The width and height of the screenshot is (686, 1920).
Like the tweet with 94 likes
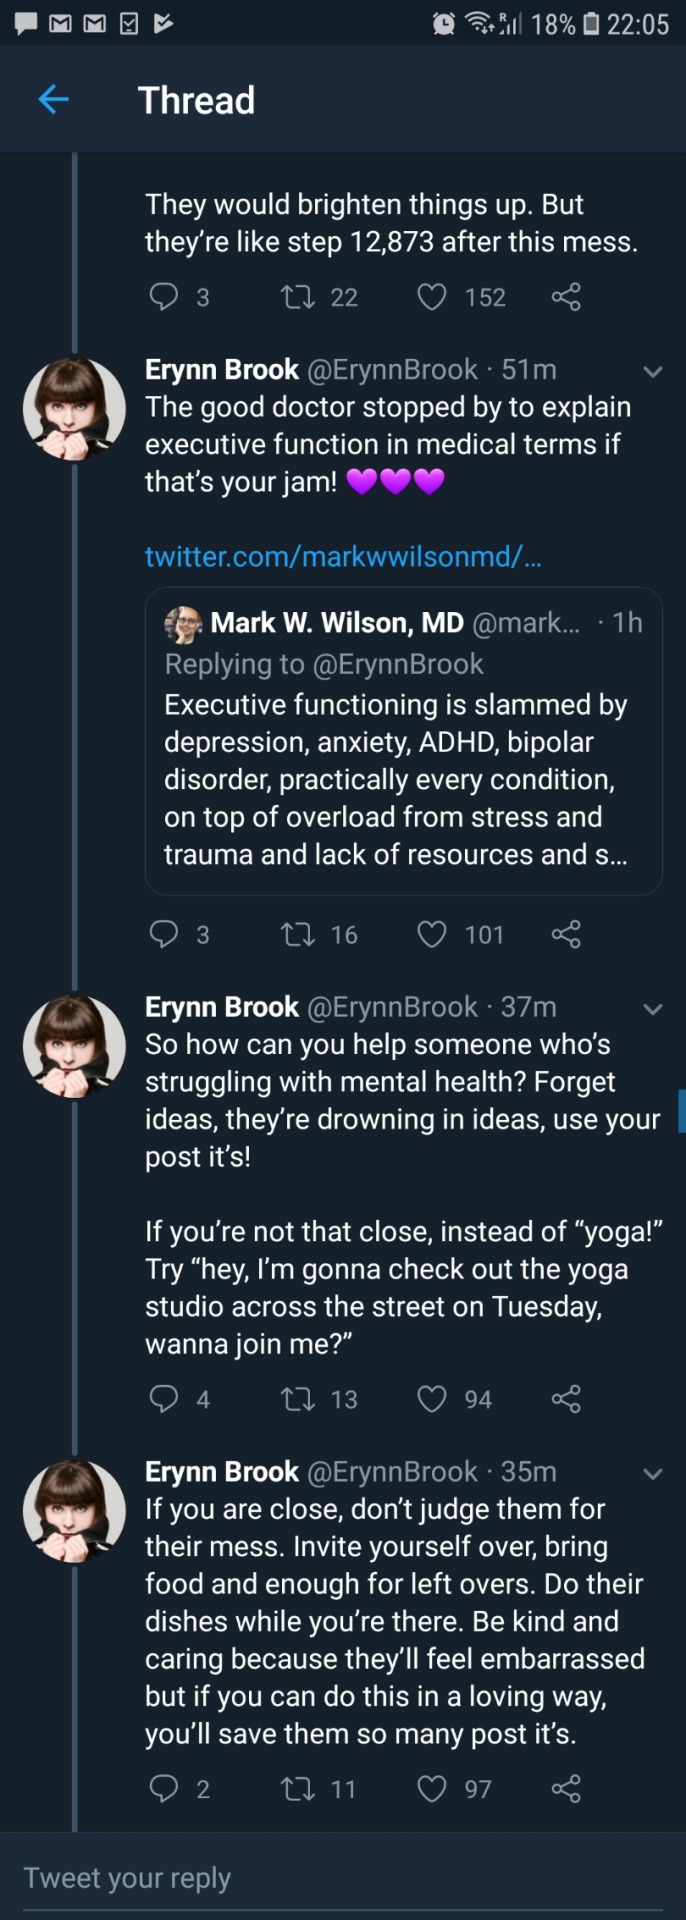coord(431,1398)
